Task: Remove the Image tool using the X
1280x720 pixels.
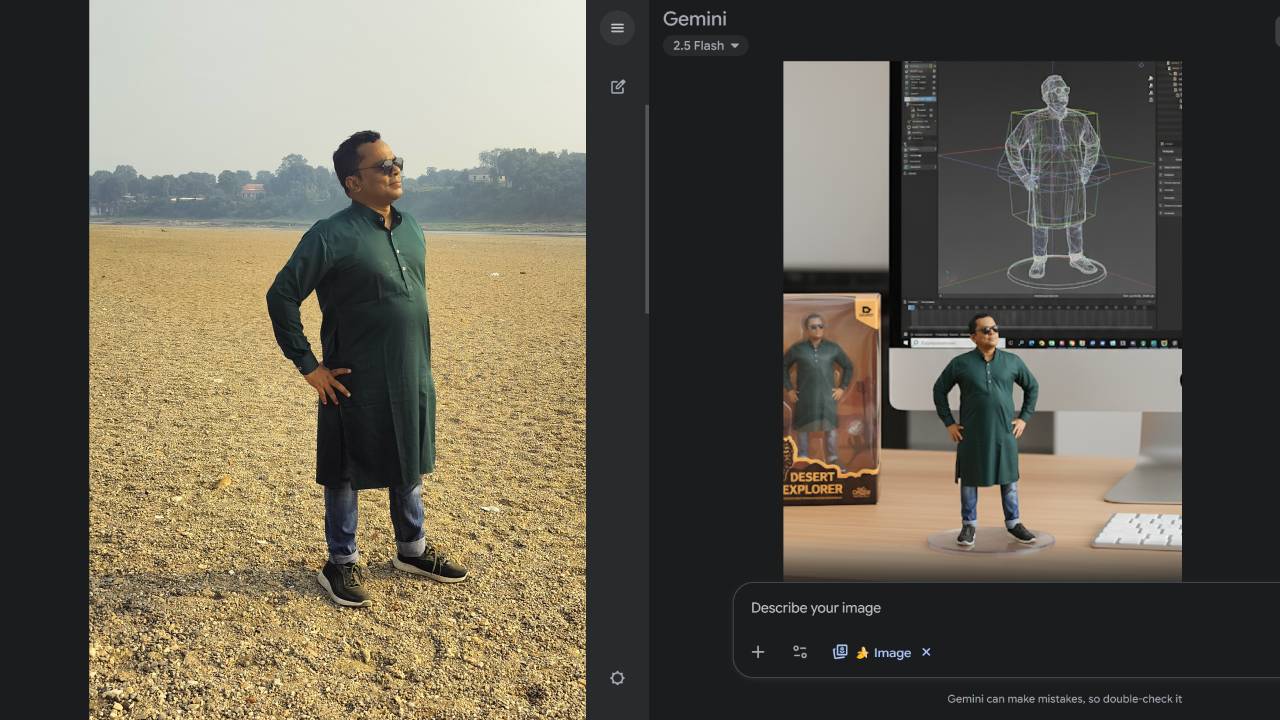Action: pos(926,652)
